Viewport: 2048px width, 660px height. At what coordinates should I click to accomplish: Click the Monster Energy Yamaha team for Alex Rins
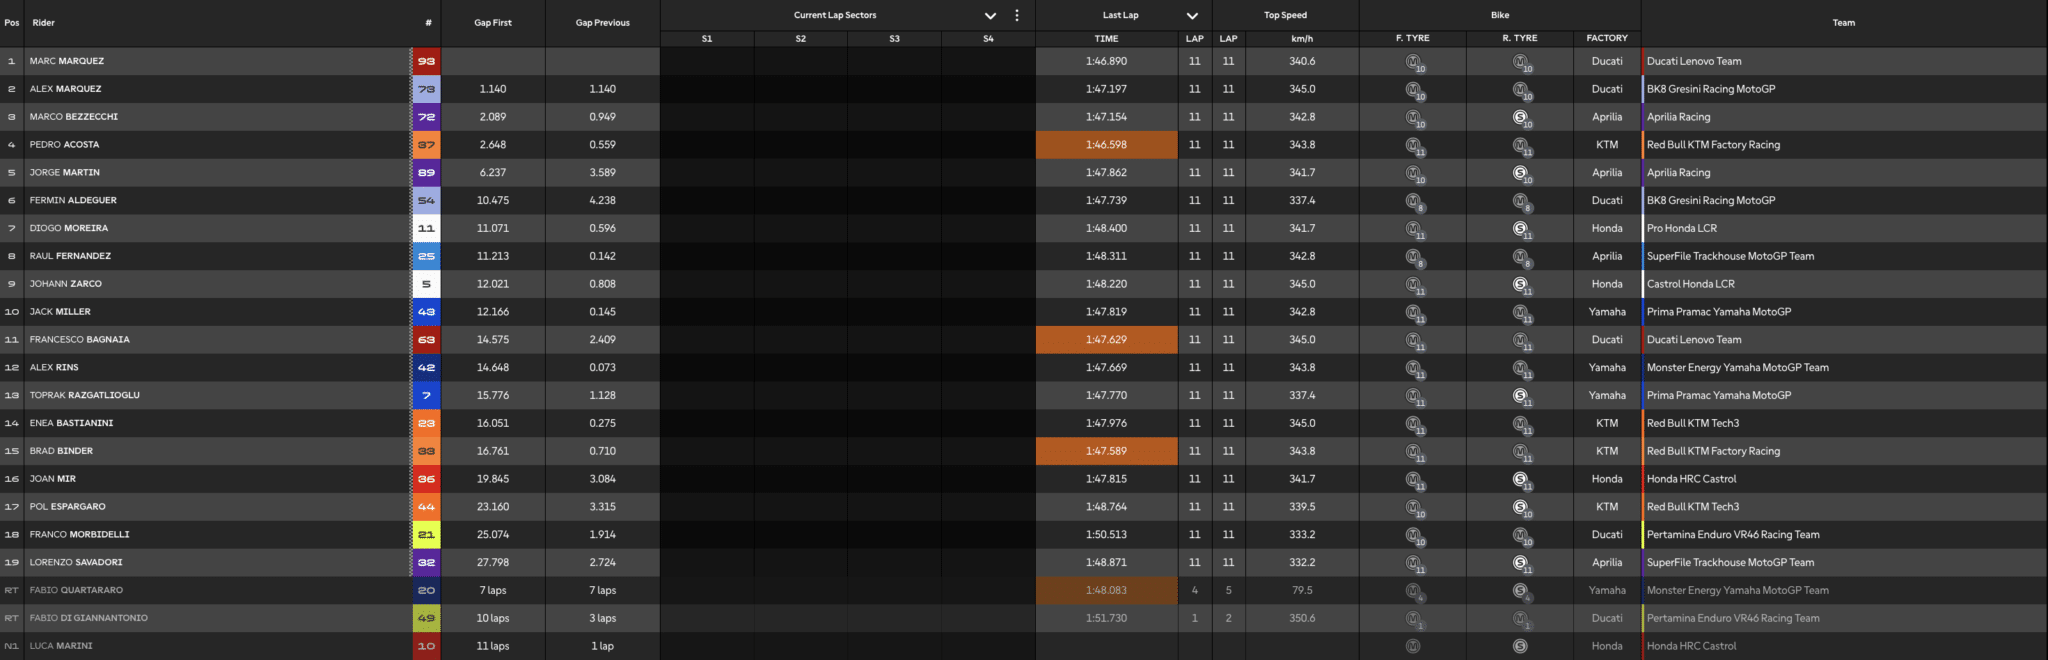[x=1738, y=368]
